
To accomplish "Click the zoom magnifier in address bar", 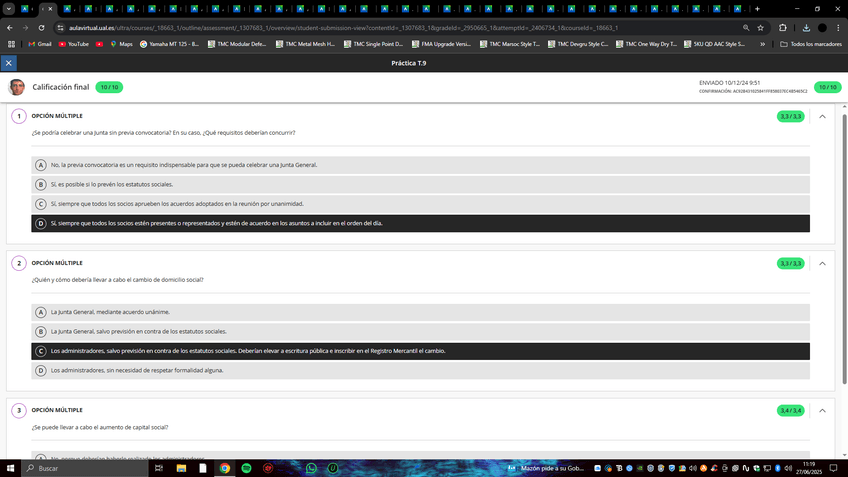I will [746, 28].
